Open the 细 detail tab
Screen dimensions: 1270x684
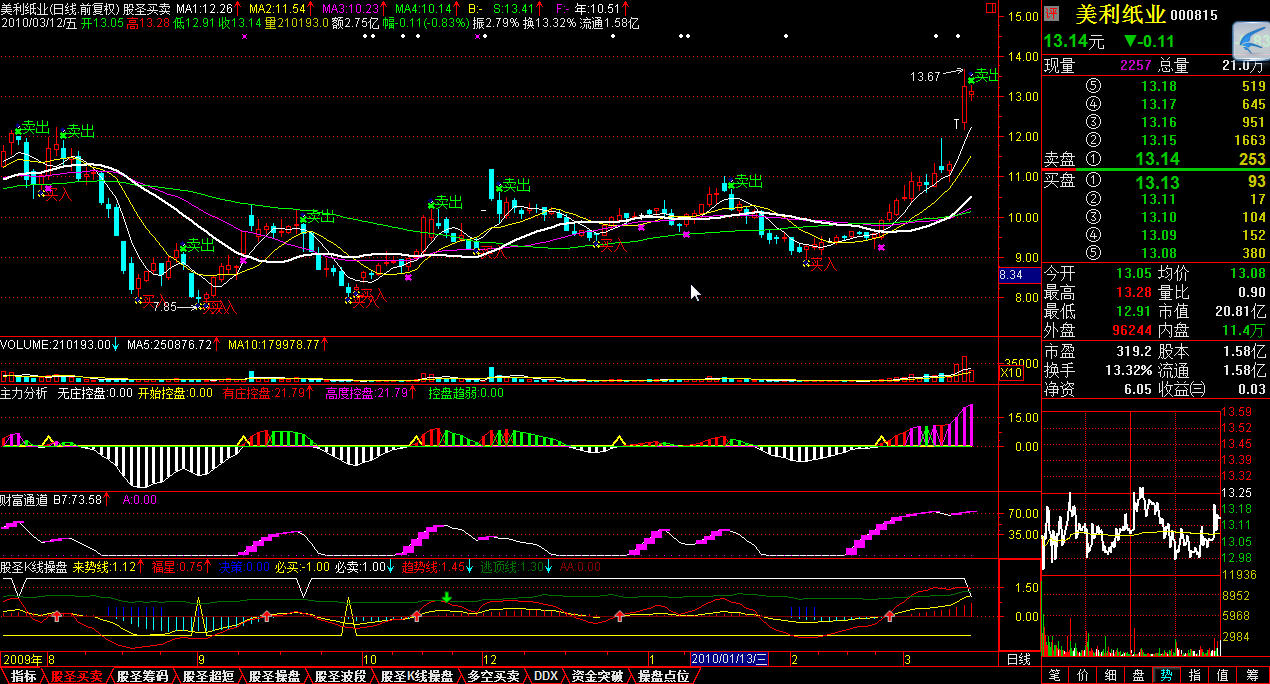[1110, 676]
